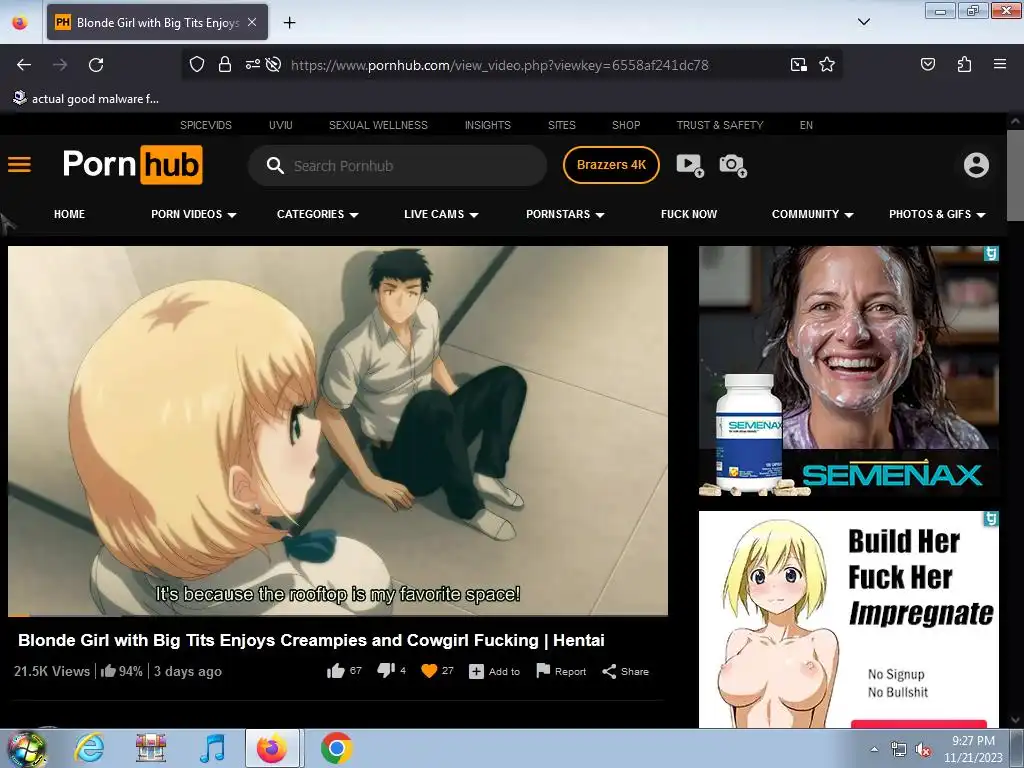
Task: Click the magnifier search icon
Action: [275, 166]
